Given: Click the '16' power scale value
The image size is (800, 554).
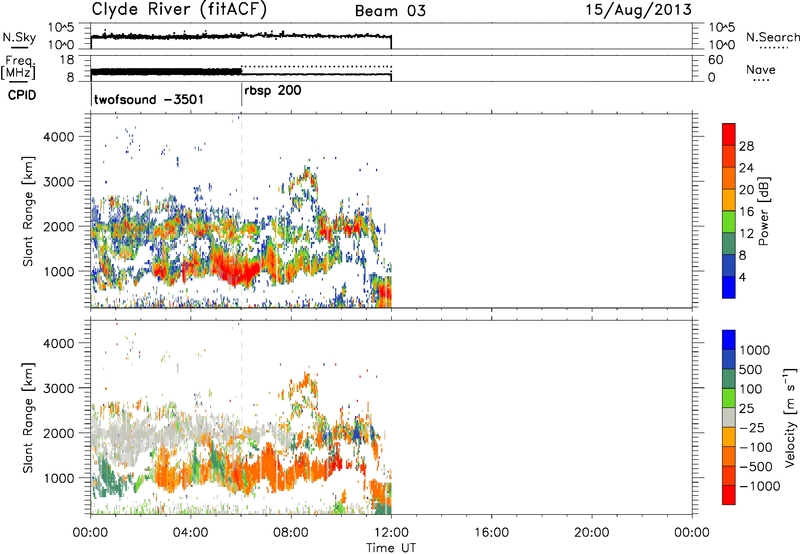Looking at the screenshot, I should 746,212.
